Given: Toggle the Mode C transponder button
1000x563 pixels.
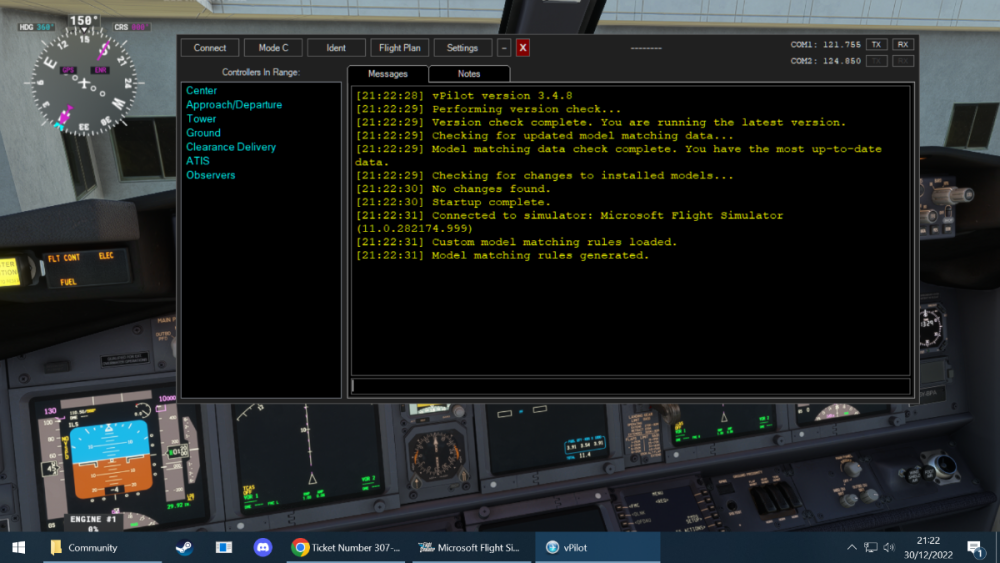Looking at the screenshot, I should pos(273,48).
